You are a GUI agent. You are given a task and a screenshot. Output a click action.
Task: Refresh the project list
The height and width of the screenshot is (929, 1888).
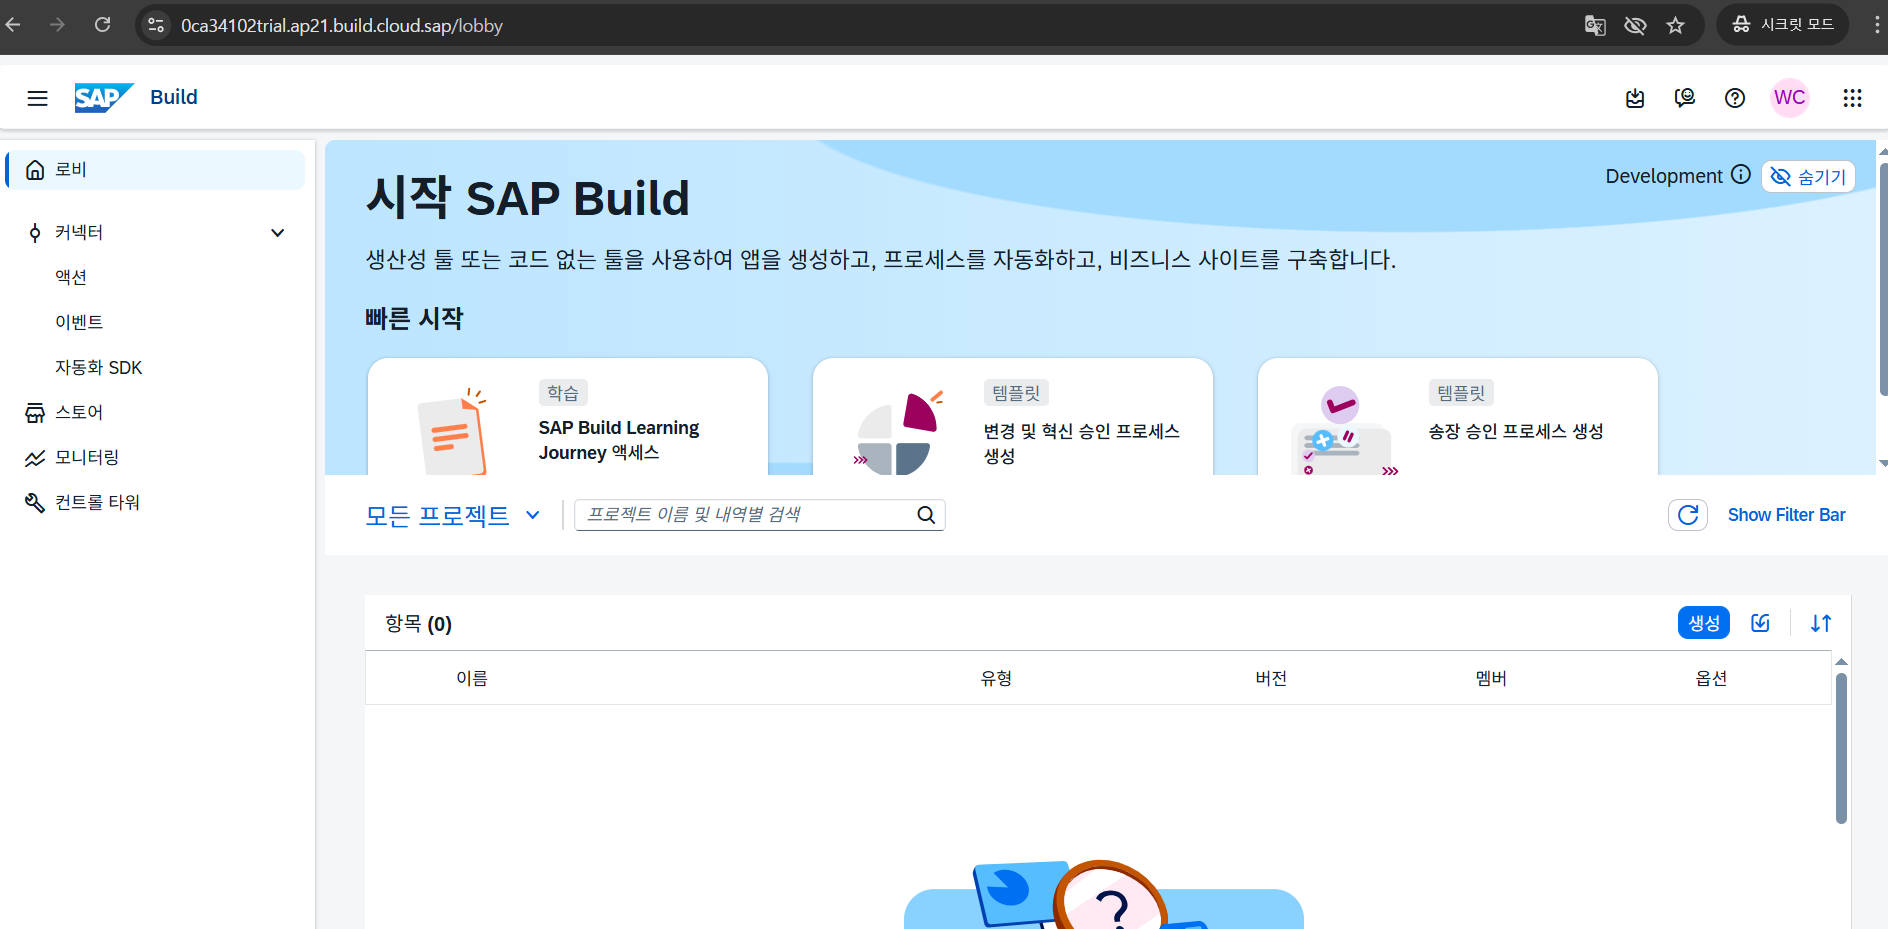1688,515
